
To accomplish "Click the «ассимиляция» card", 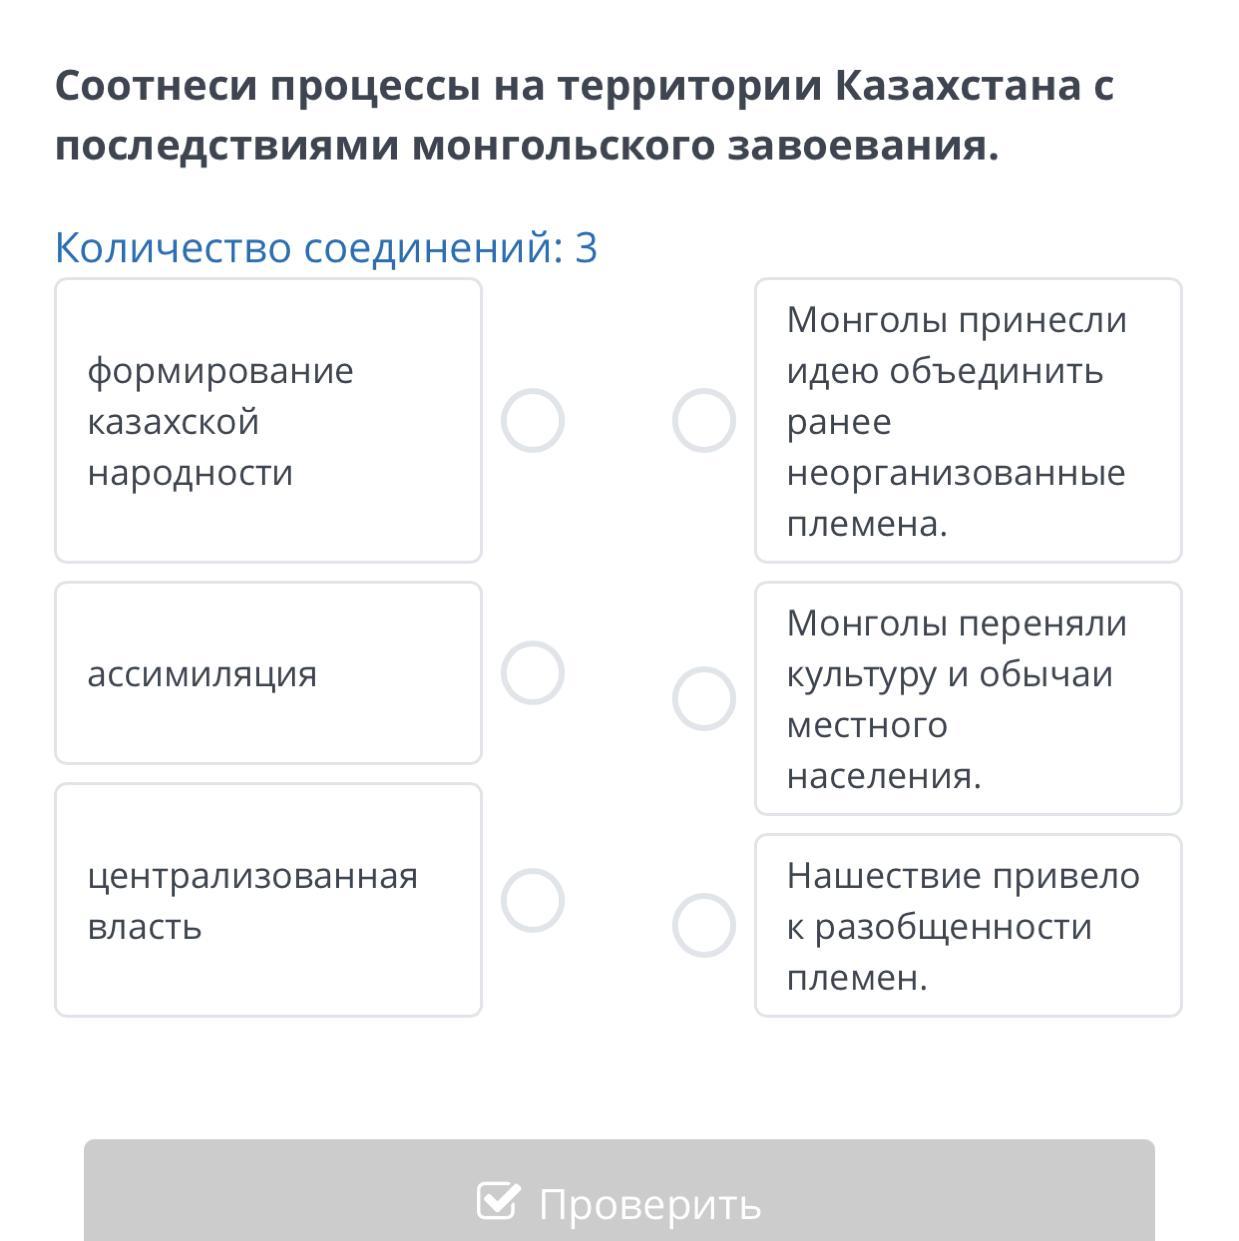I will pos(268,673).
